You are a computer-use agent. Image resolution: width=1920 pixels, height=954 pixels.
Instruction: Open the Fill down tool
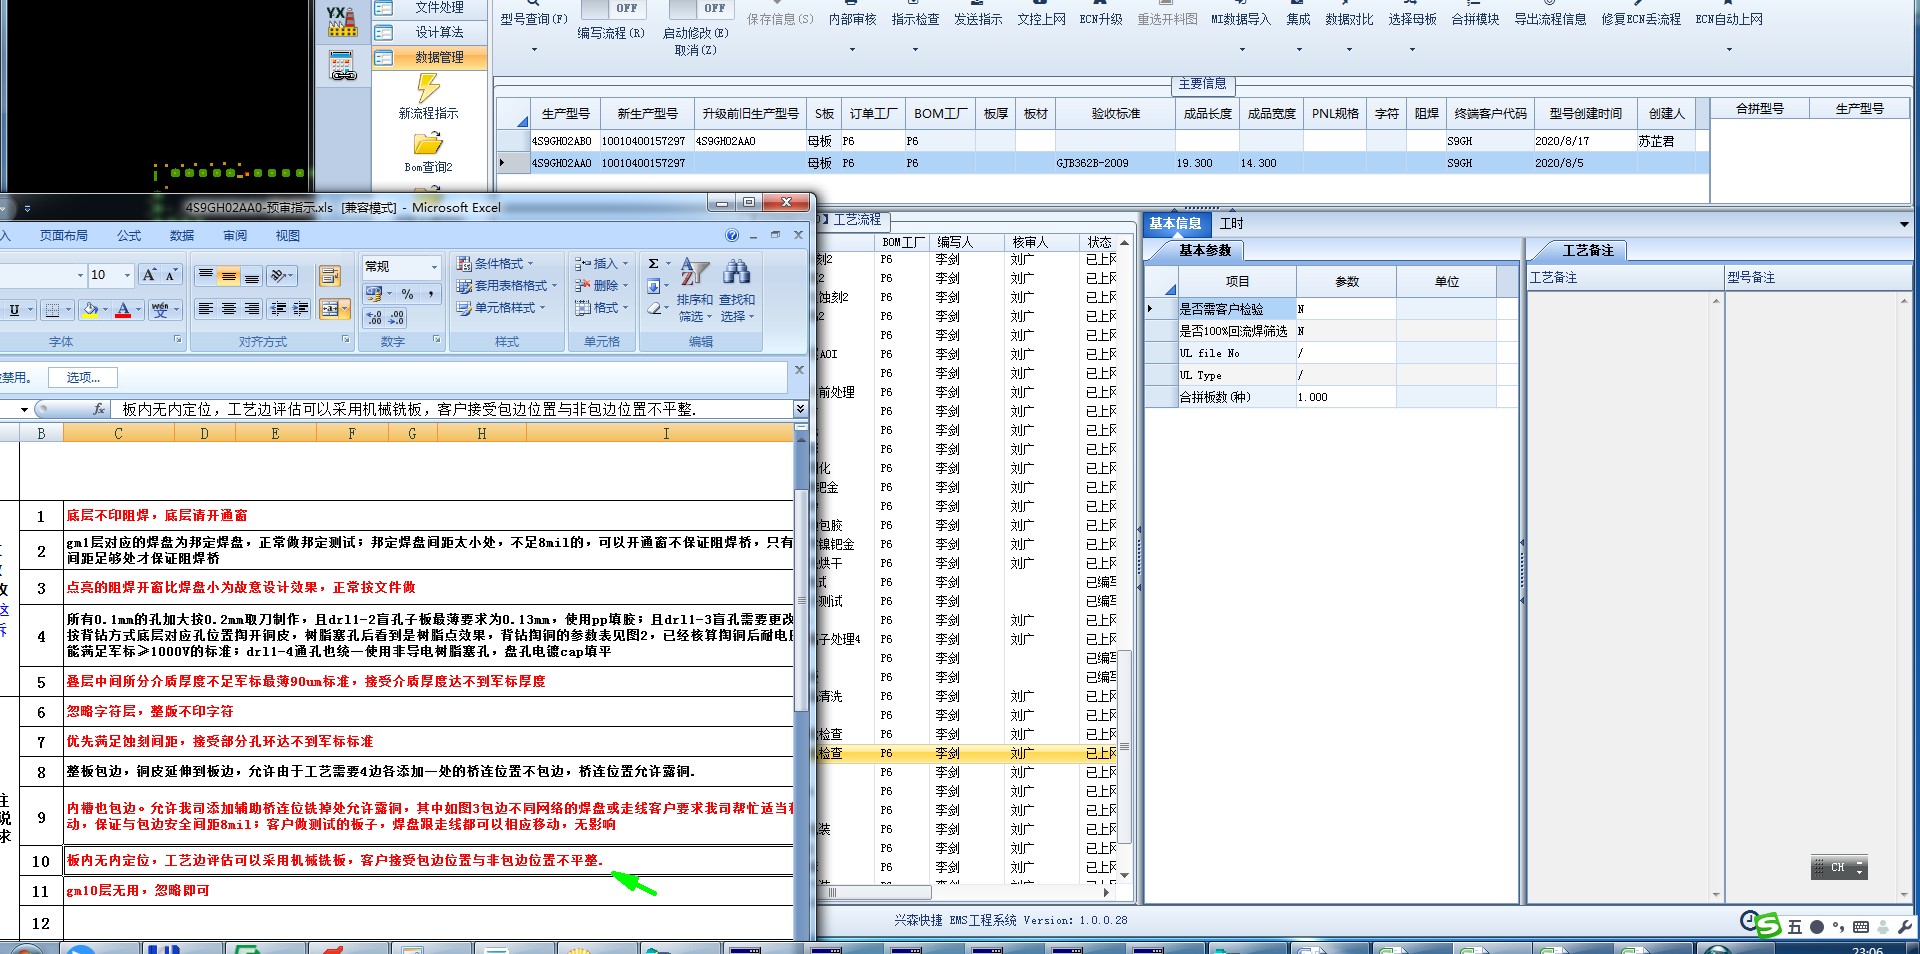653,286
